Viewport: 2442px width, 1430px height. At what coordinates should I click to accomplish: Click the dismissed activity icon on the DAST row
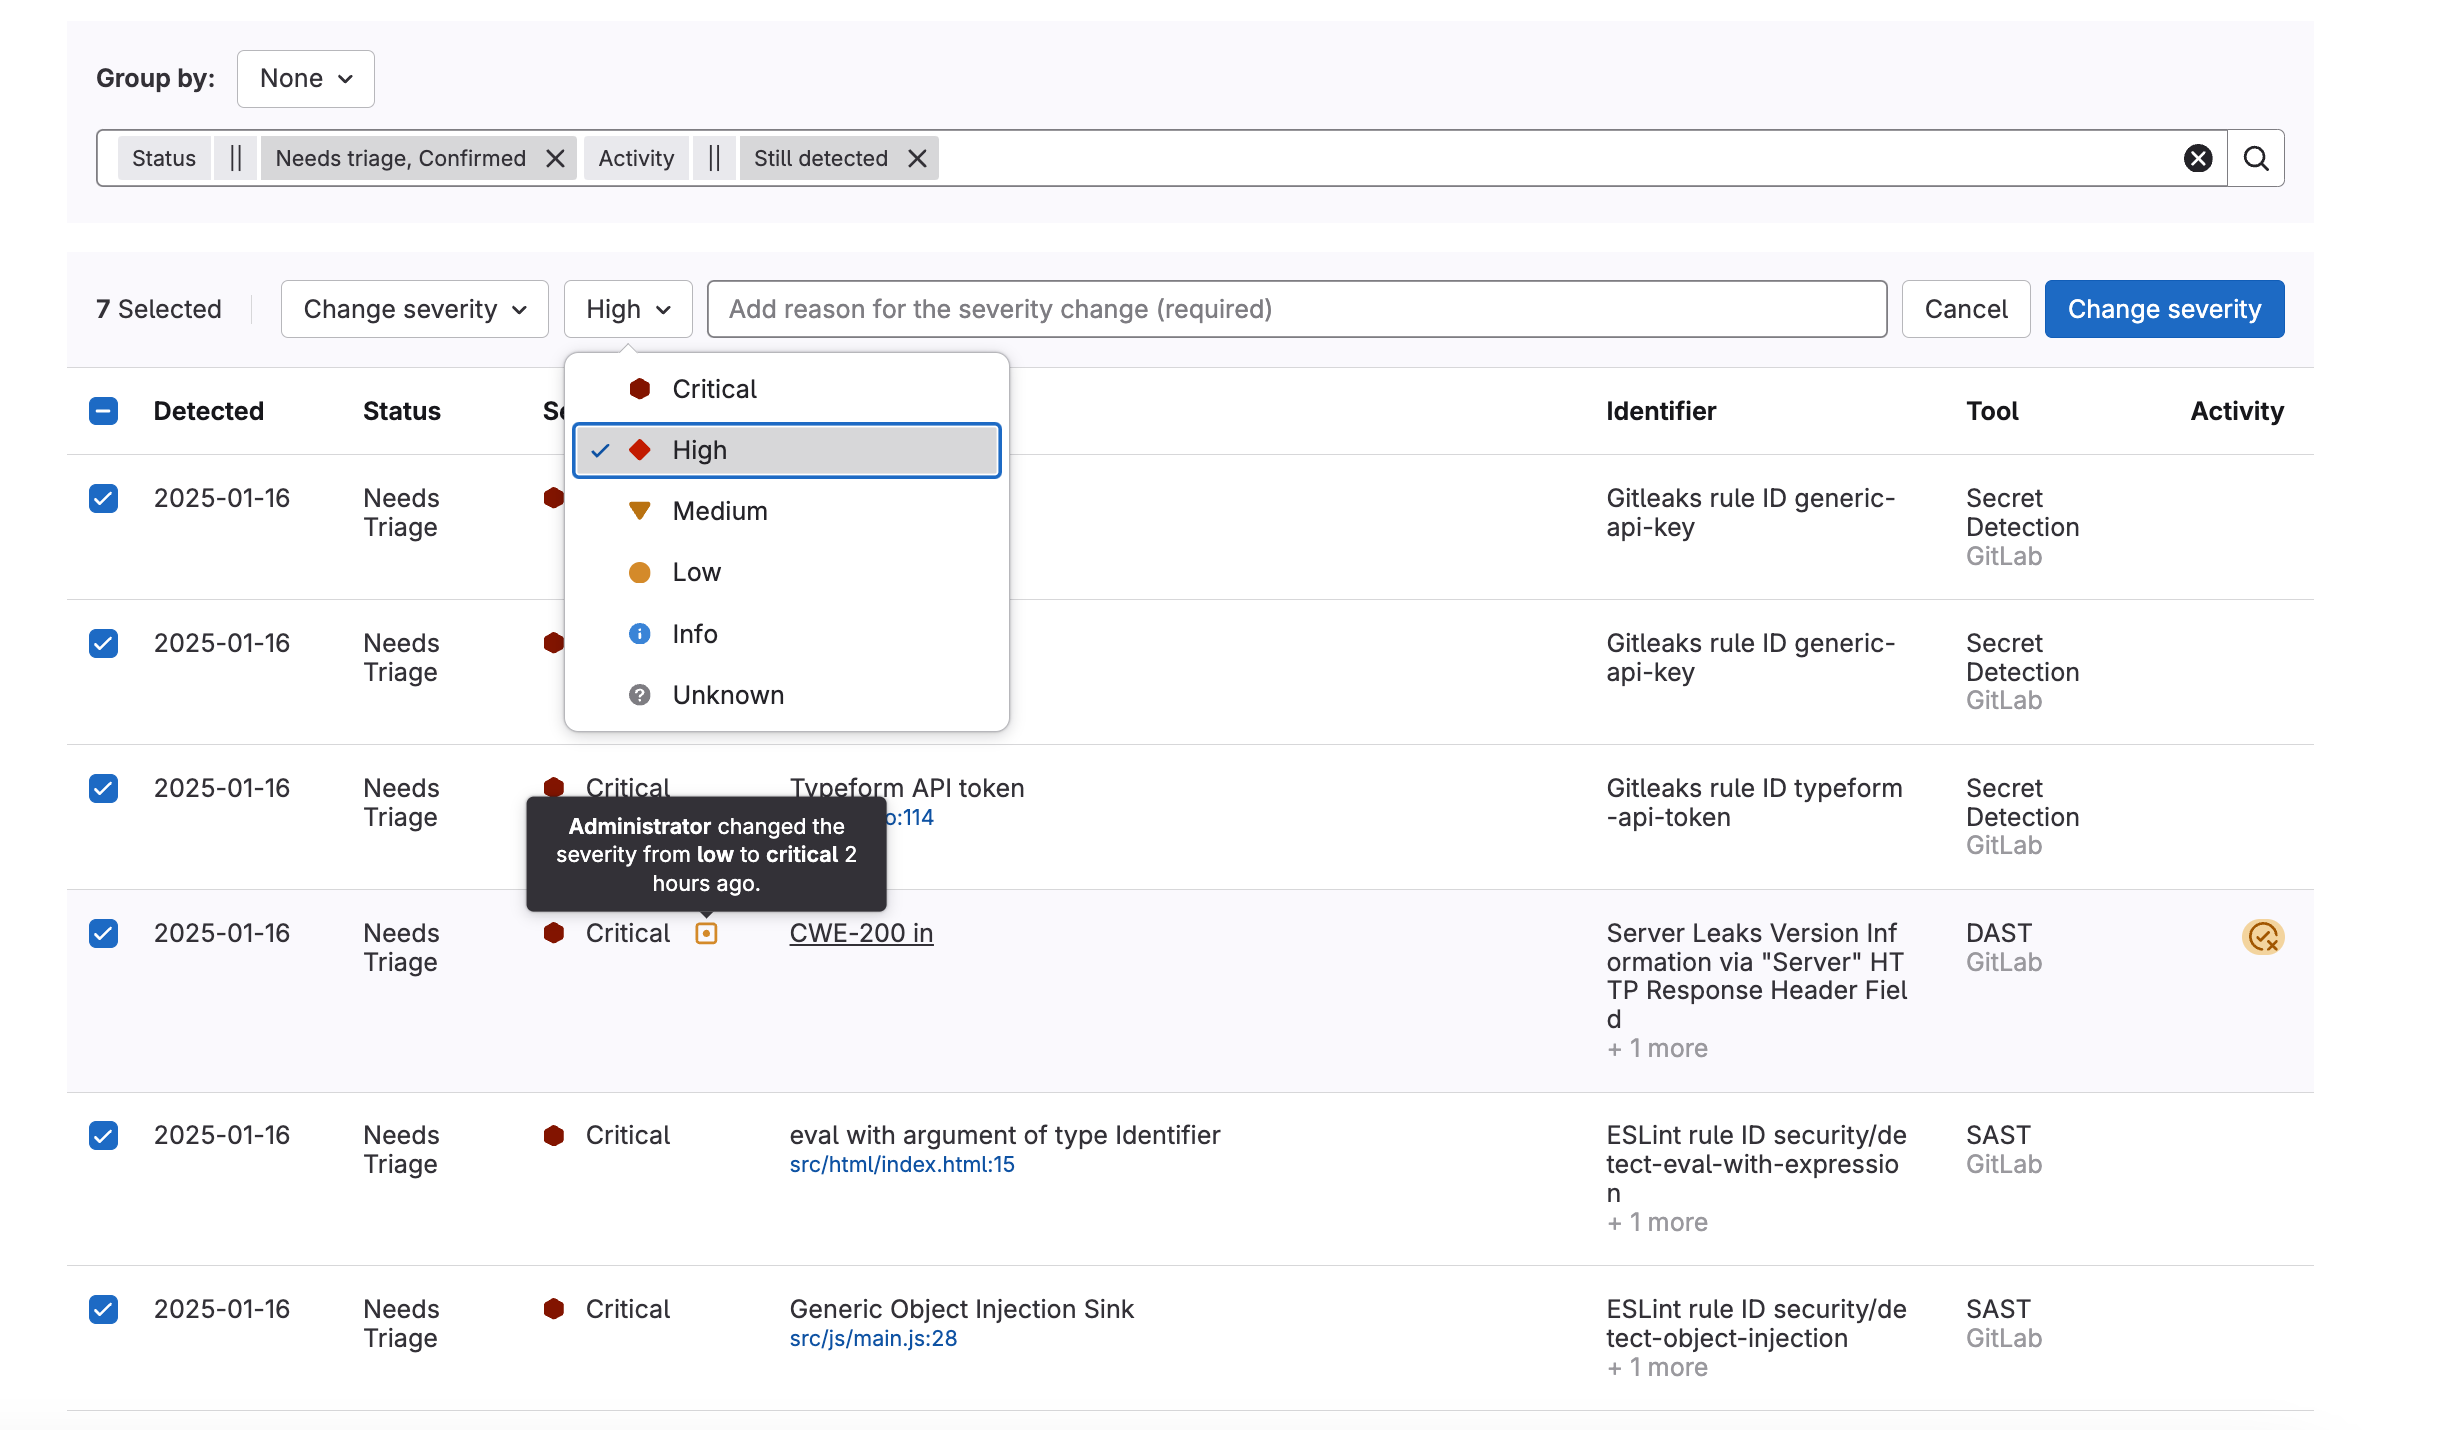coord(2264,937)
